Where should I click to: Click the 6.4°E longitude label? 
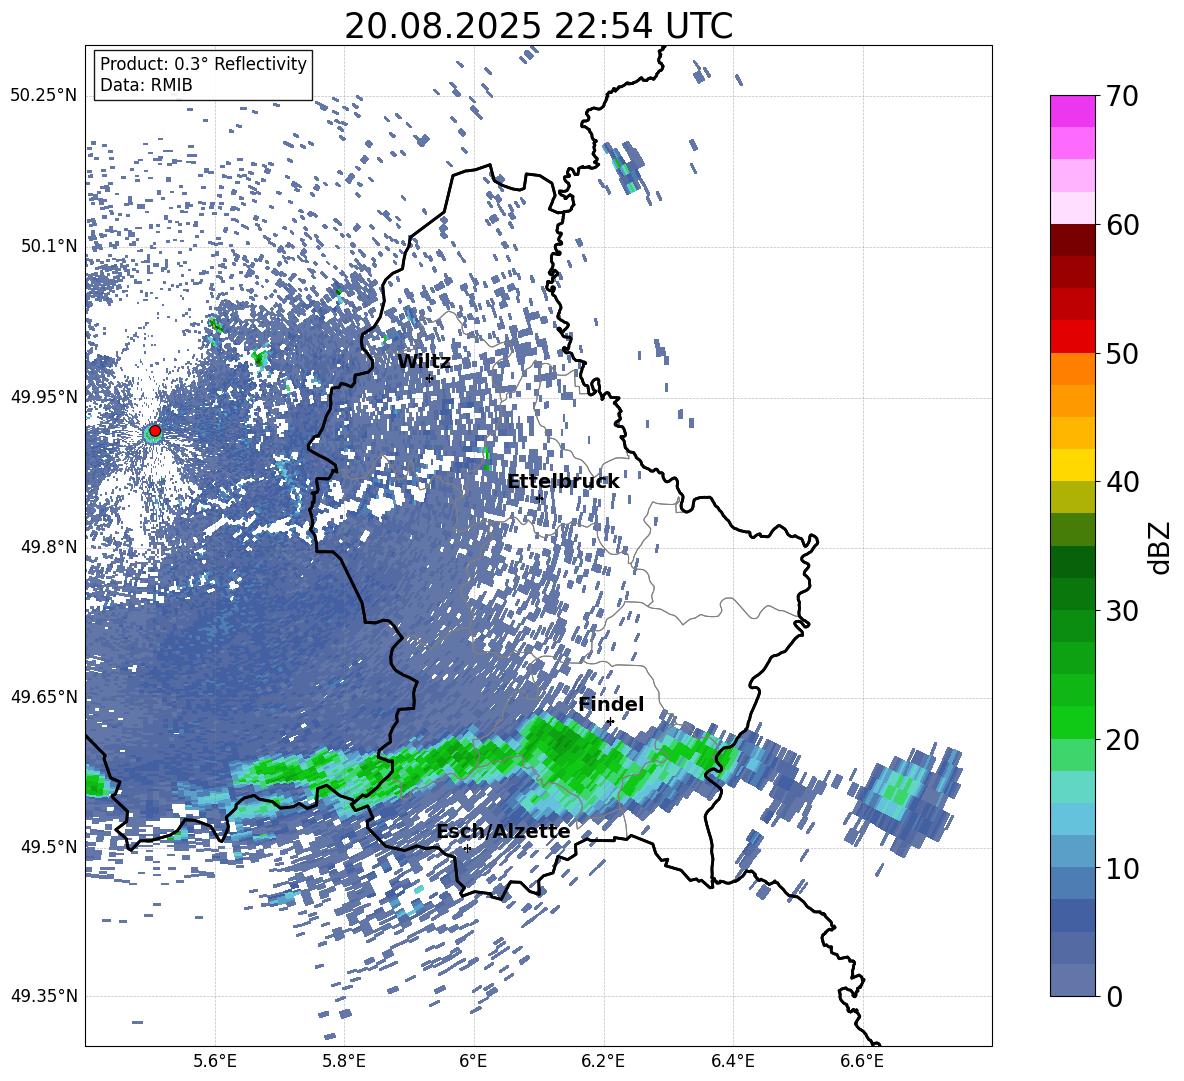(x=733, y=1062)
